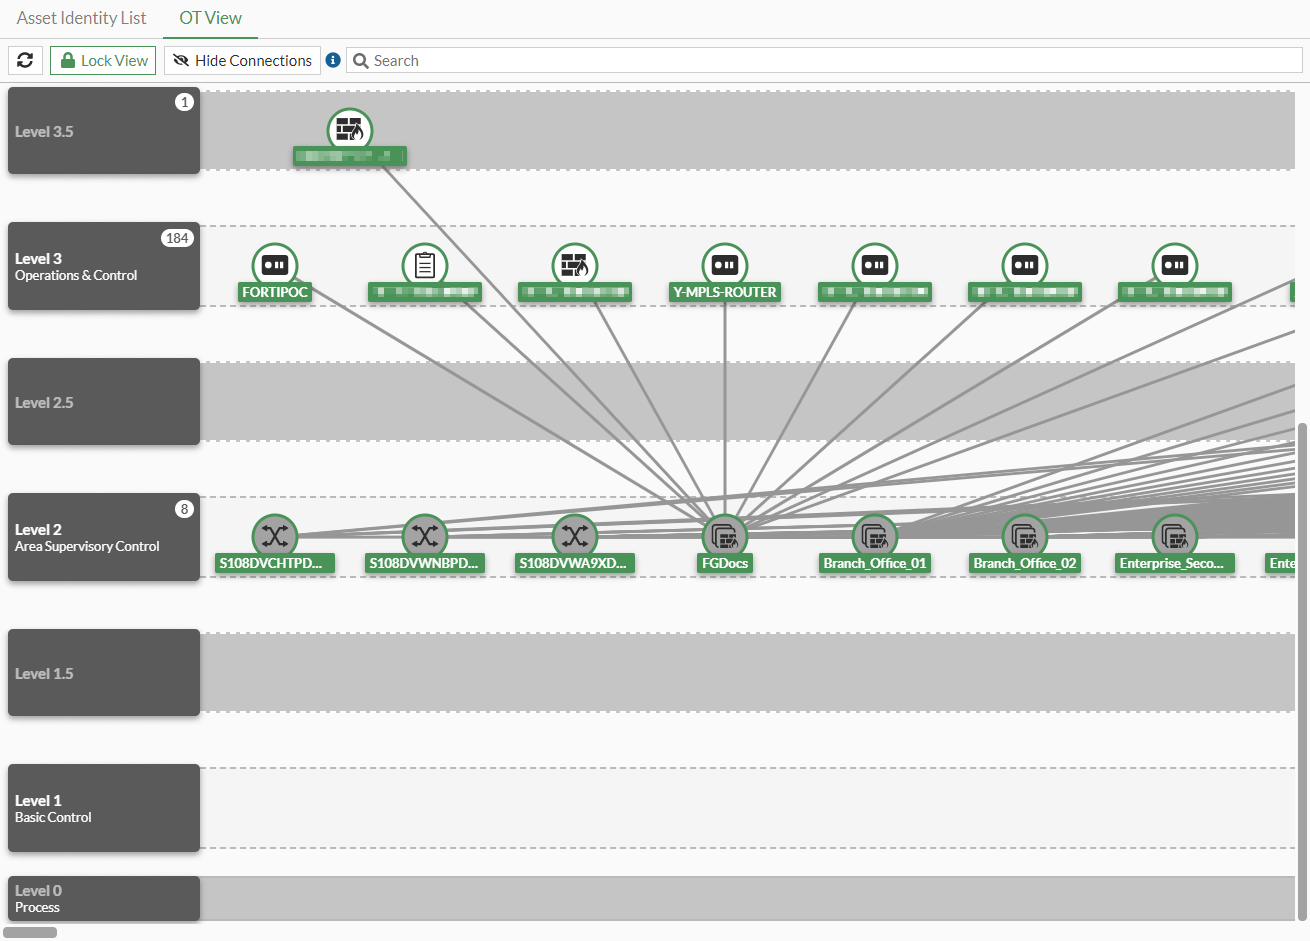Click the Branch_Office_02 device label

(1025, 563)
